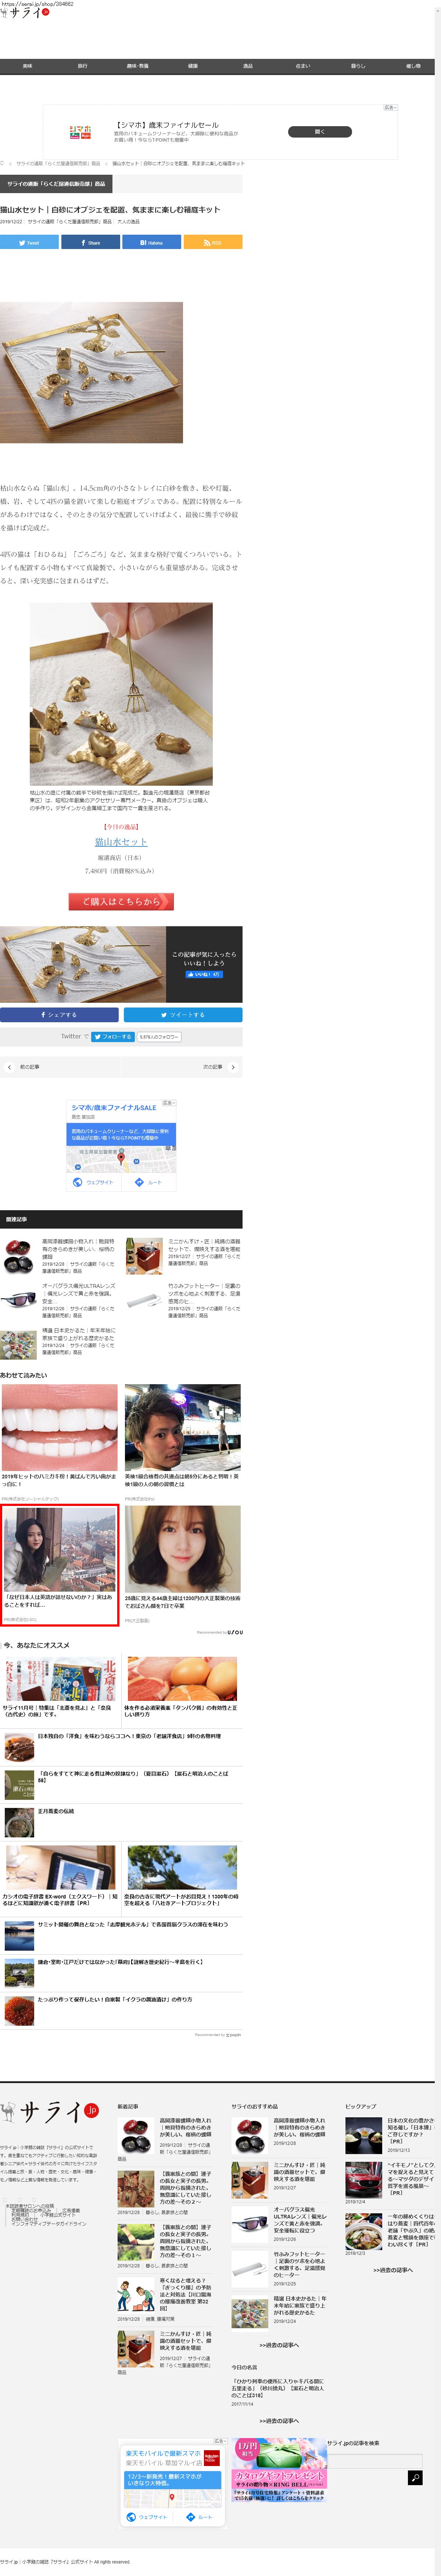Click the ツイートする button below the article
This screenshot has height=2576, width=441.
tap(183, 1015)
